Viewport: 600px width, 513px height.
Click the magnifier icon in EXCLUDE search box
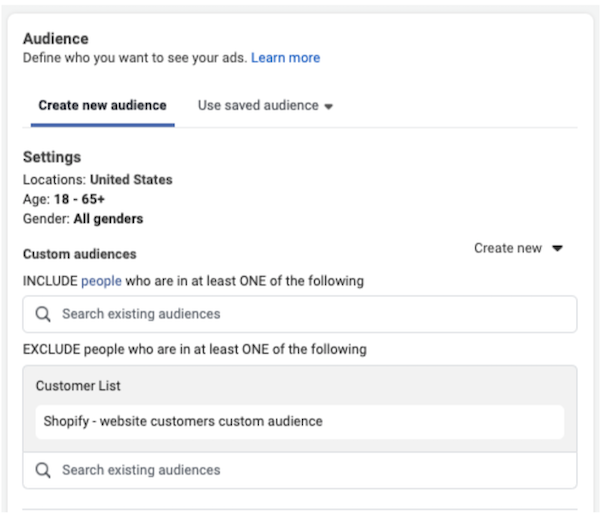click(x=43, y=469)
